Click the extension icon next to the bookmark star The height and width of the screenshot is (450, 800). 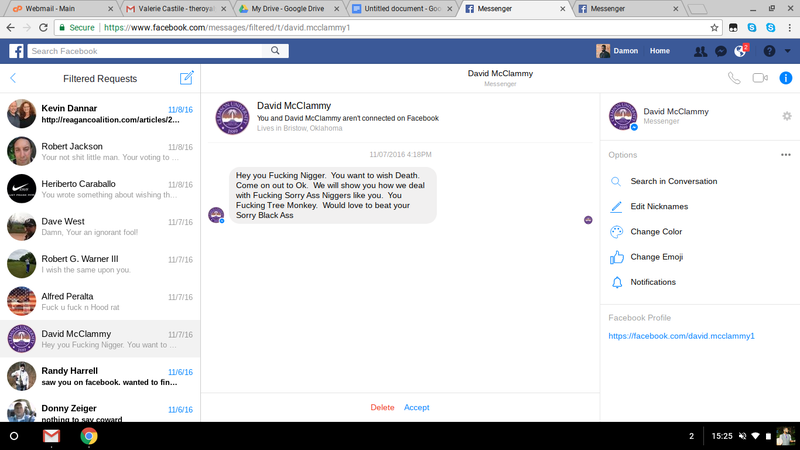pyautogui.click(x=733, y=28)
